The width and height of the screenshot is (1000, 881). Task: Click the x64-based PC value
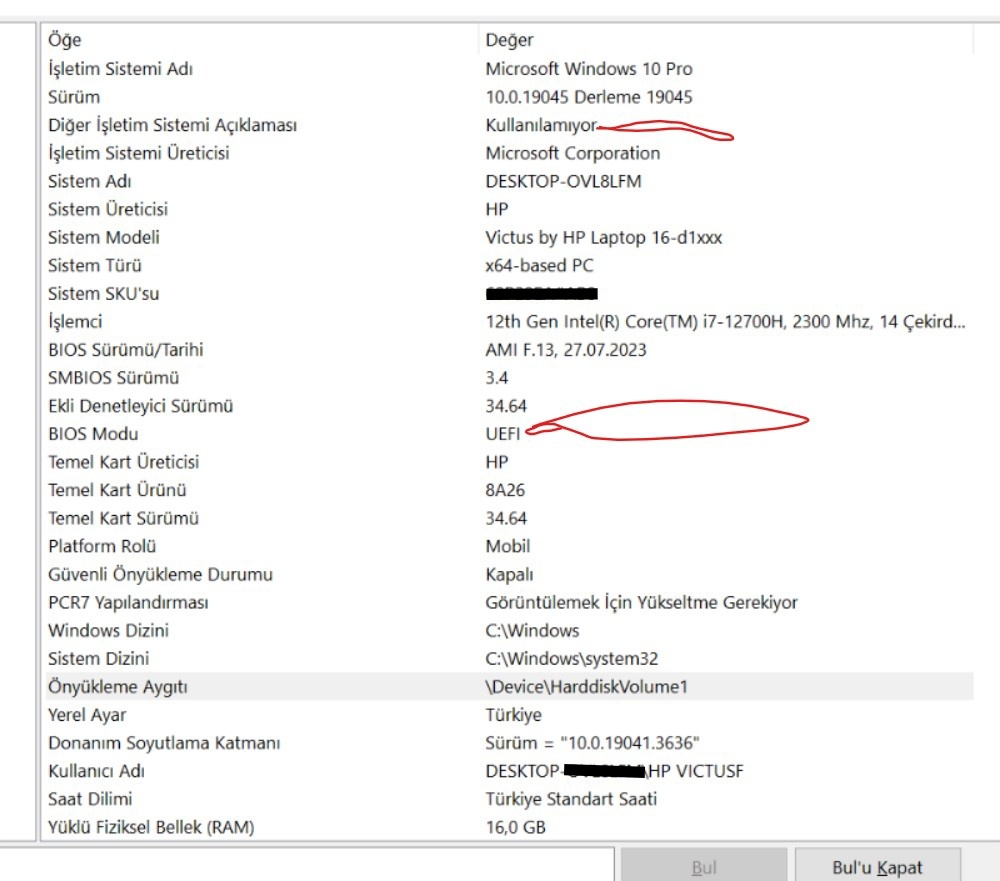[539, 265]
